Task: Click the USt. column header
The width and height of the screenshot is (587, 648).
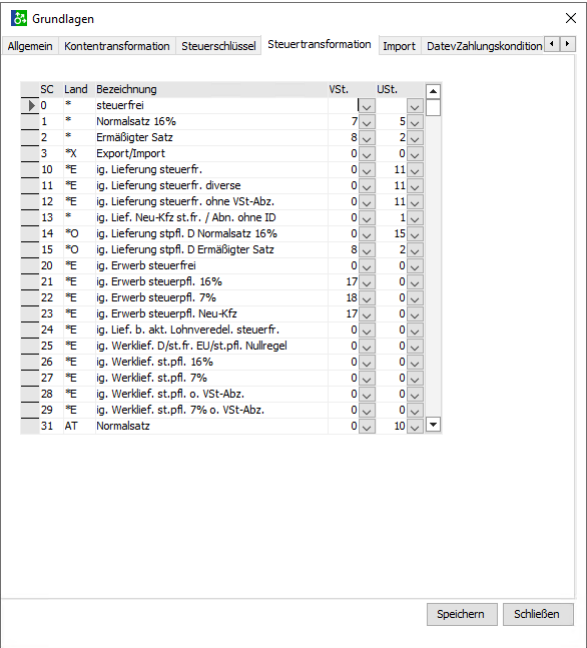Action: point(399,89)
